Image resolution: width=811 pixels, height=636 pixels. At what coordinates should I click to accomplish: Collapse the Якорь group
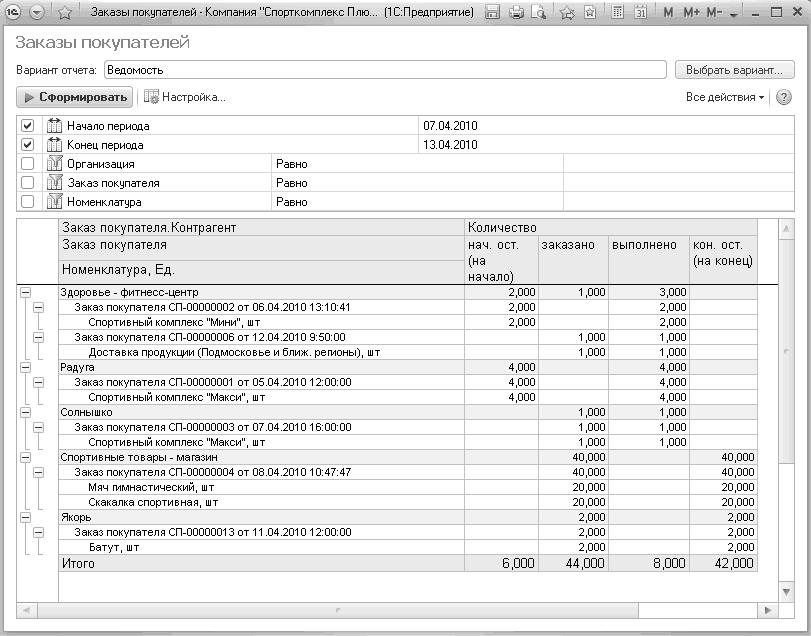click(25, 517)
